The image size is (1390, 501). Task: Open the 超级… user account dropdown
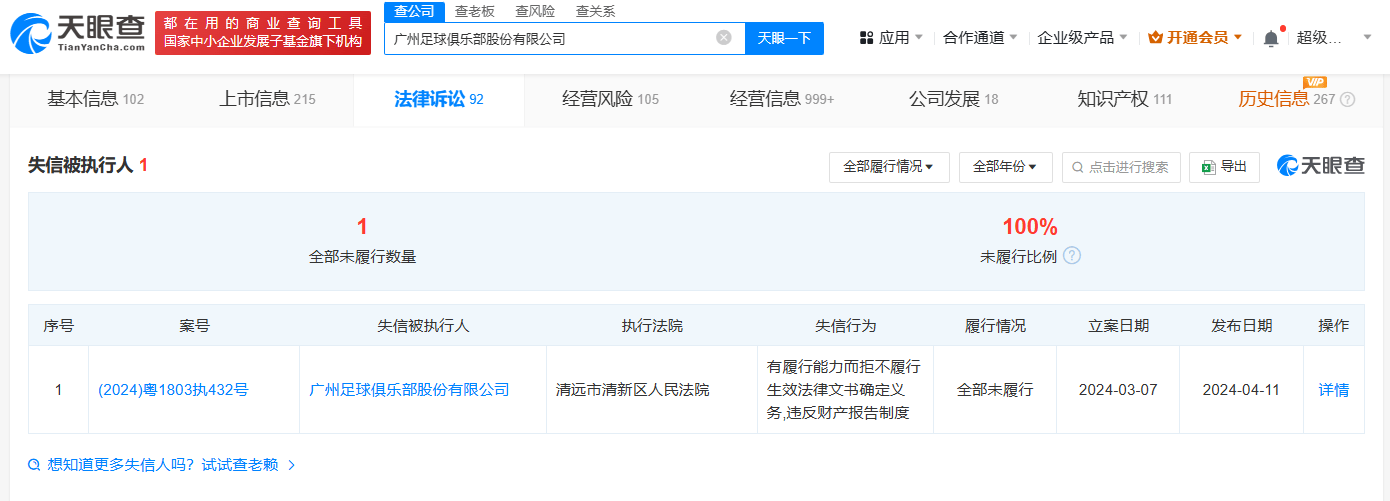(x=1334, y=38)
